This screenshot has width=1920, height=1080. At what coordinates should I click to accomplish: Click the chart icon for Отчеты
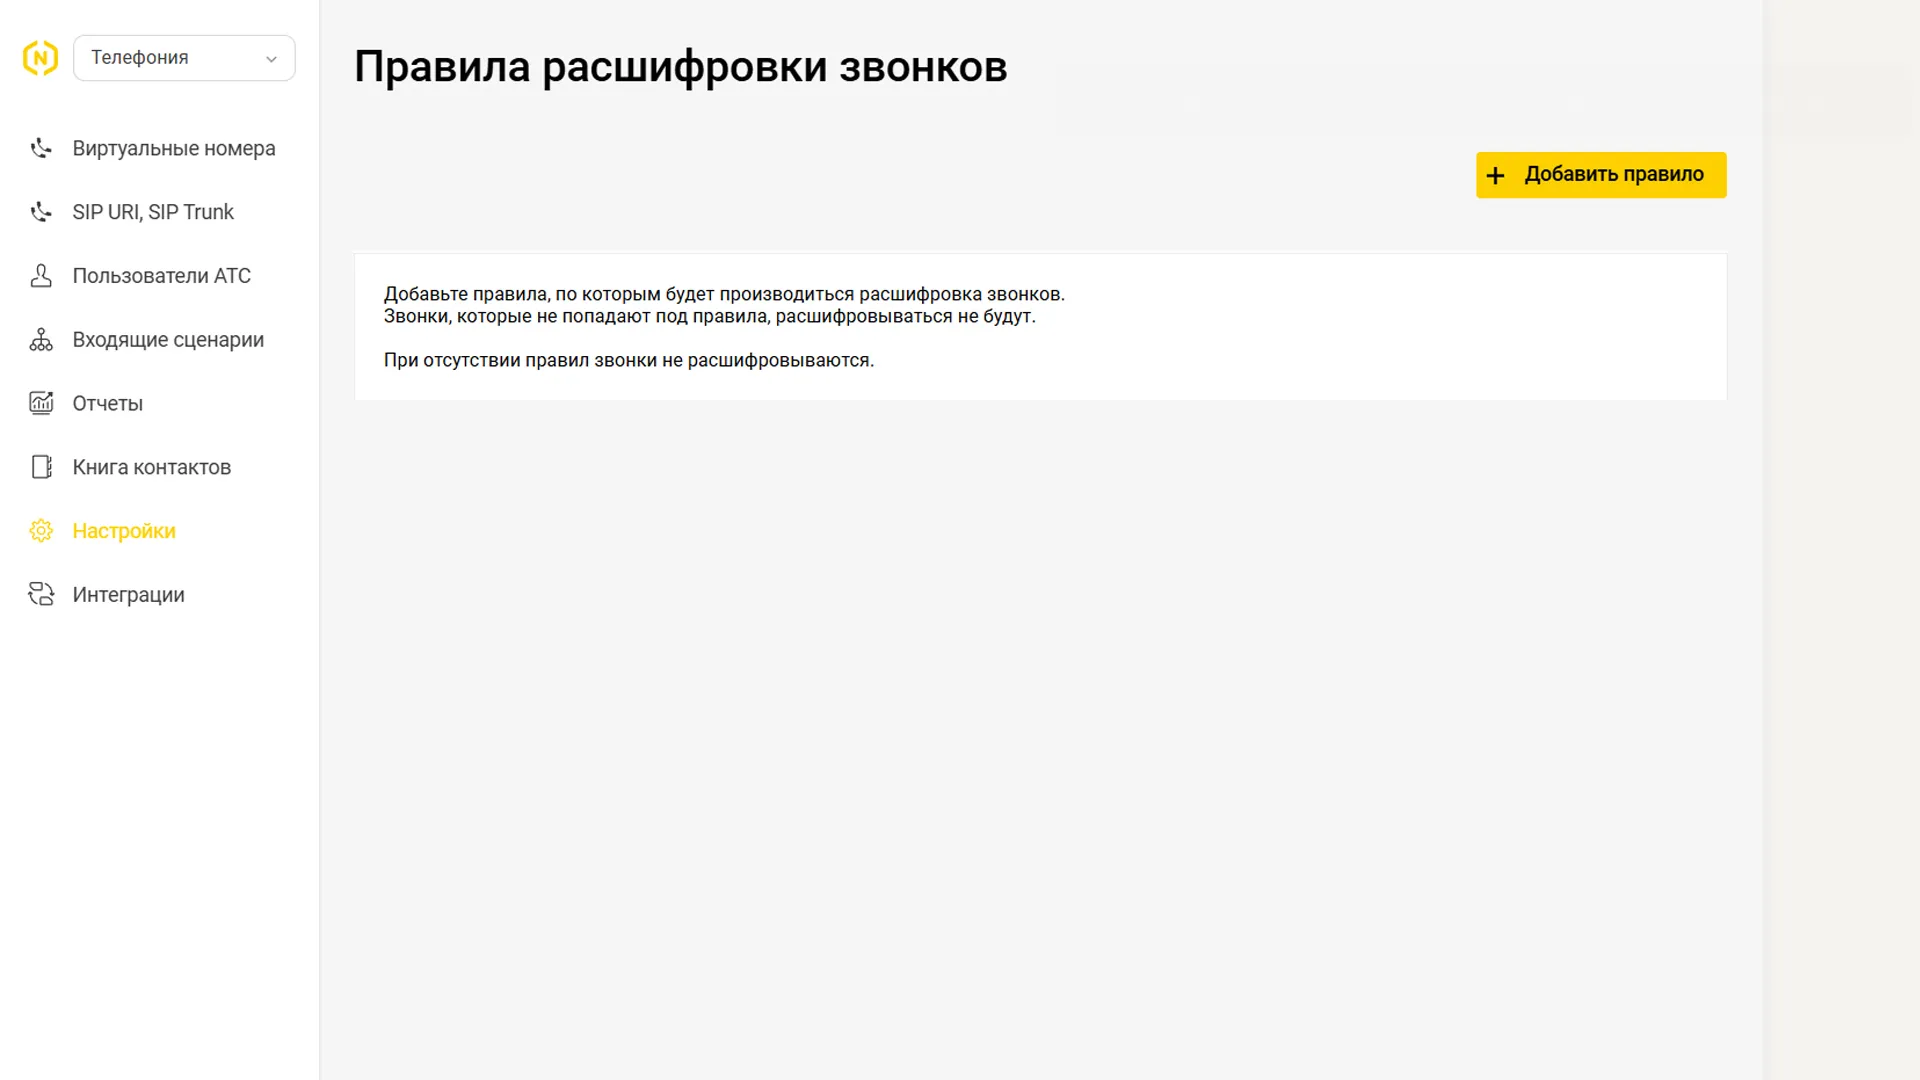click(x=41, y=403)
